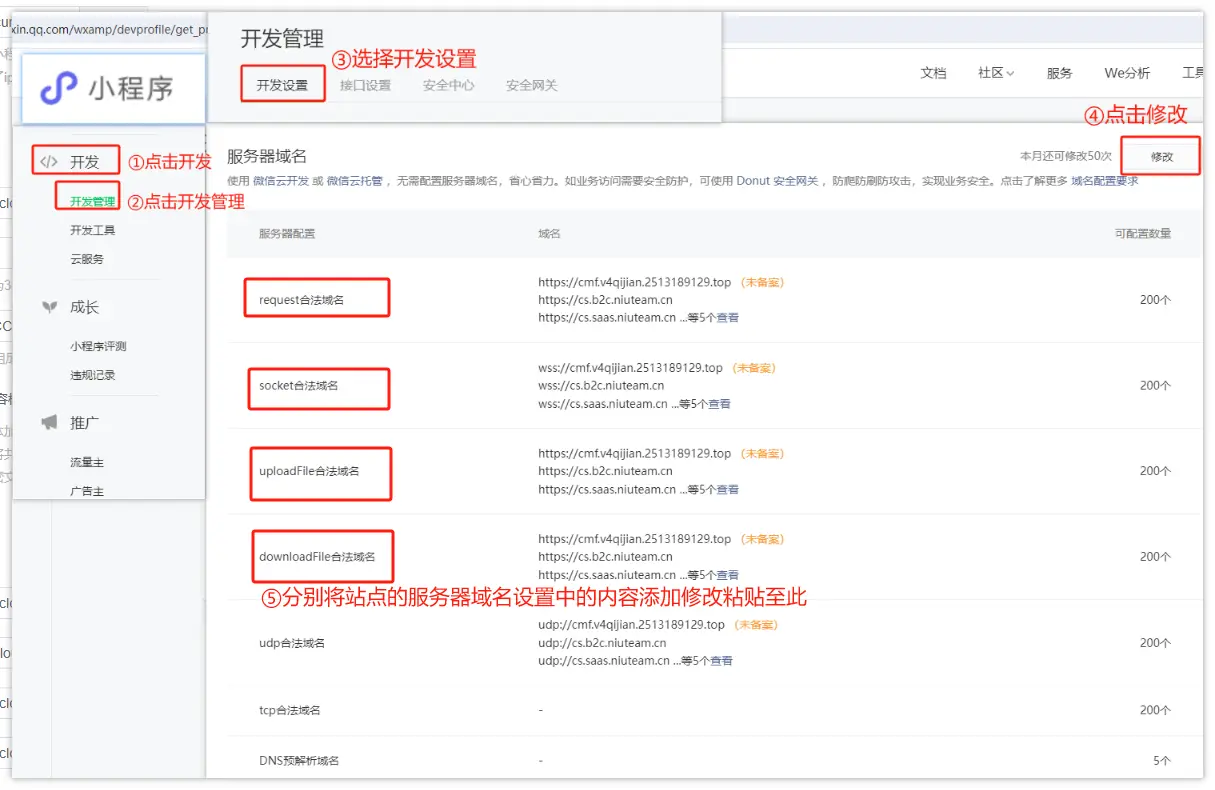Open 云服务 in the sidebar
Screen dimensions: 1215x790
[x=86, y=259]
